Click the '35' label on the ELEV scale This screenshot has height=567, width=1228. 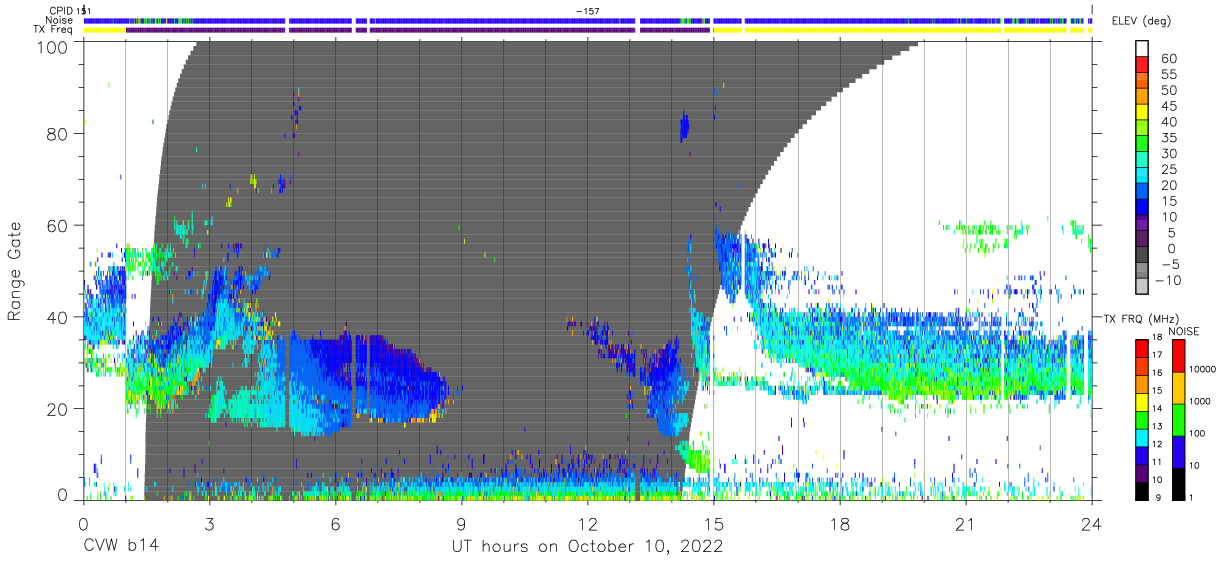1170,138
